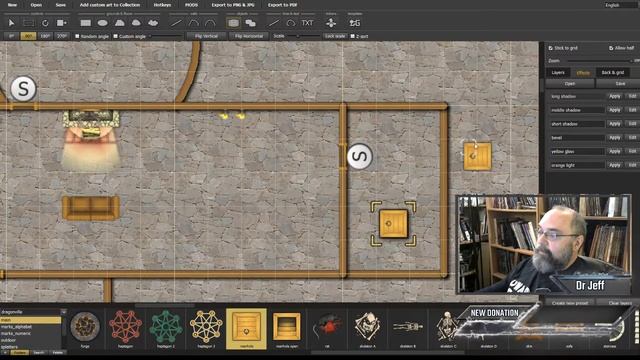The width and height of the screenshot is (640, 360).
Task: Set rotation to 0 degrees
Action: pos(11,36)
